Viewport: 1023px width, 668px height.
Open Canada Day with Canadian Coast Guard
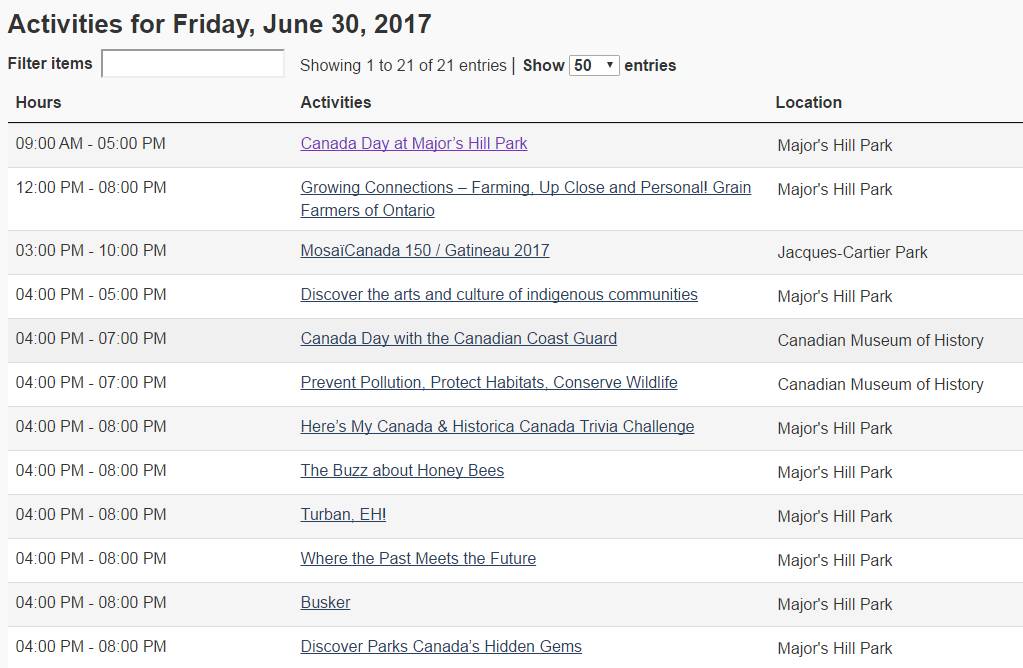(x=458, y=338)
